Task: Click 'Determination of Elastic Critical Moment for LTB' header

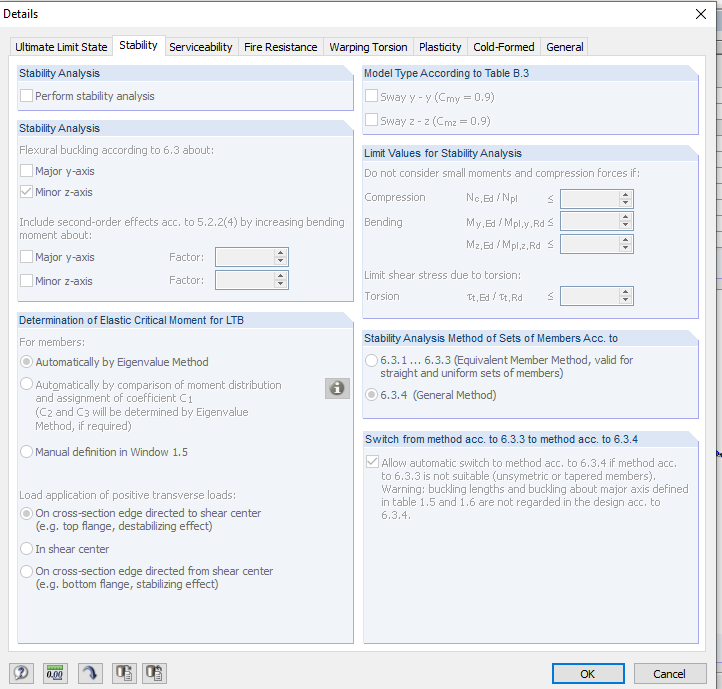Action: point(131,320)
